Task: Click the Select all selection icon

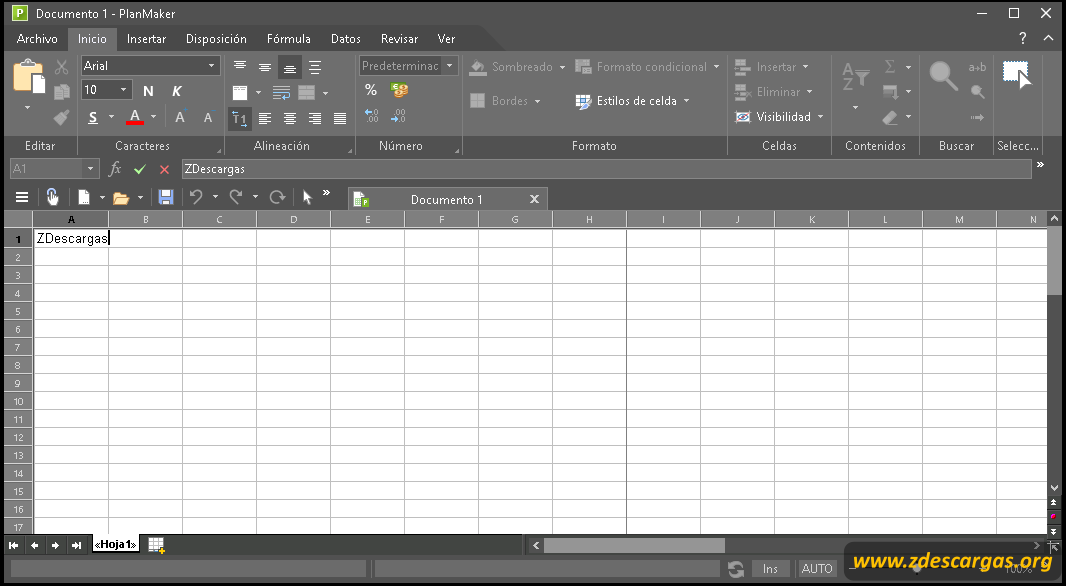Action: coord(1017,75)
